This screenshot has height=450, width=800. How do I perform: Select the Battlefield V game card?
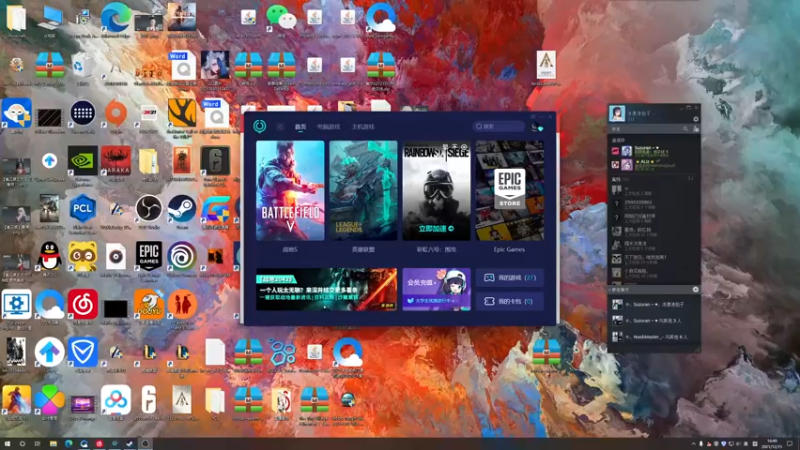290,190
